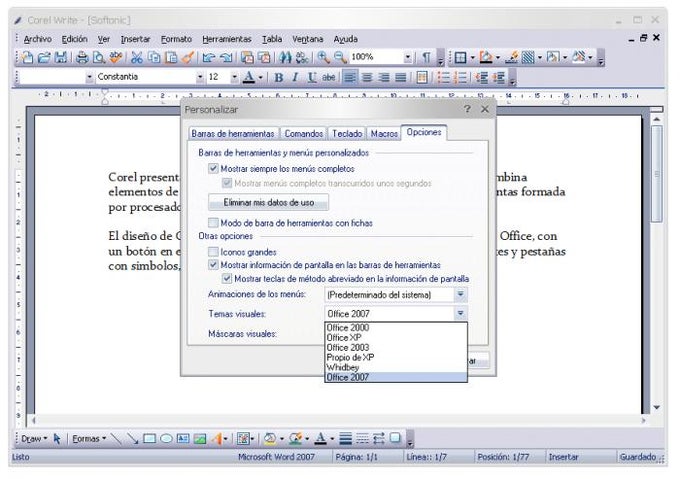Screen dimensions: 680x479
Task: Select the Ellipse shape tool
Action: pyautogui.click(x=166, y=439)
